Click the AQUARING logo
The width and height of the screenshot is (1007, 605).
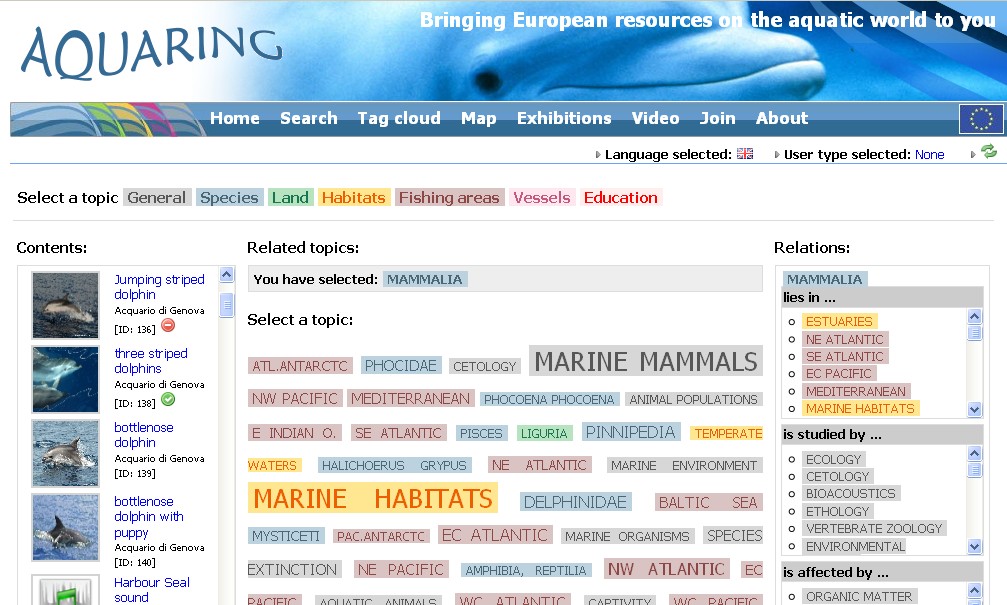tap(152, 51)
